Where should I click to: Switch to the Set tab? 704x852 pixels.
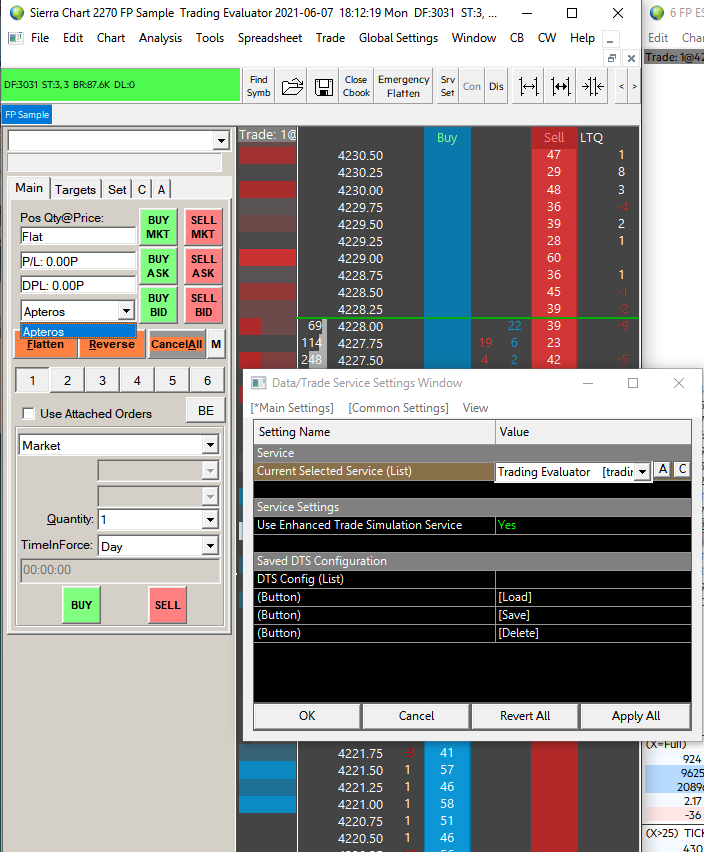point(117,190)
